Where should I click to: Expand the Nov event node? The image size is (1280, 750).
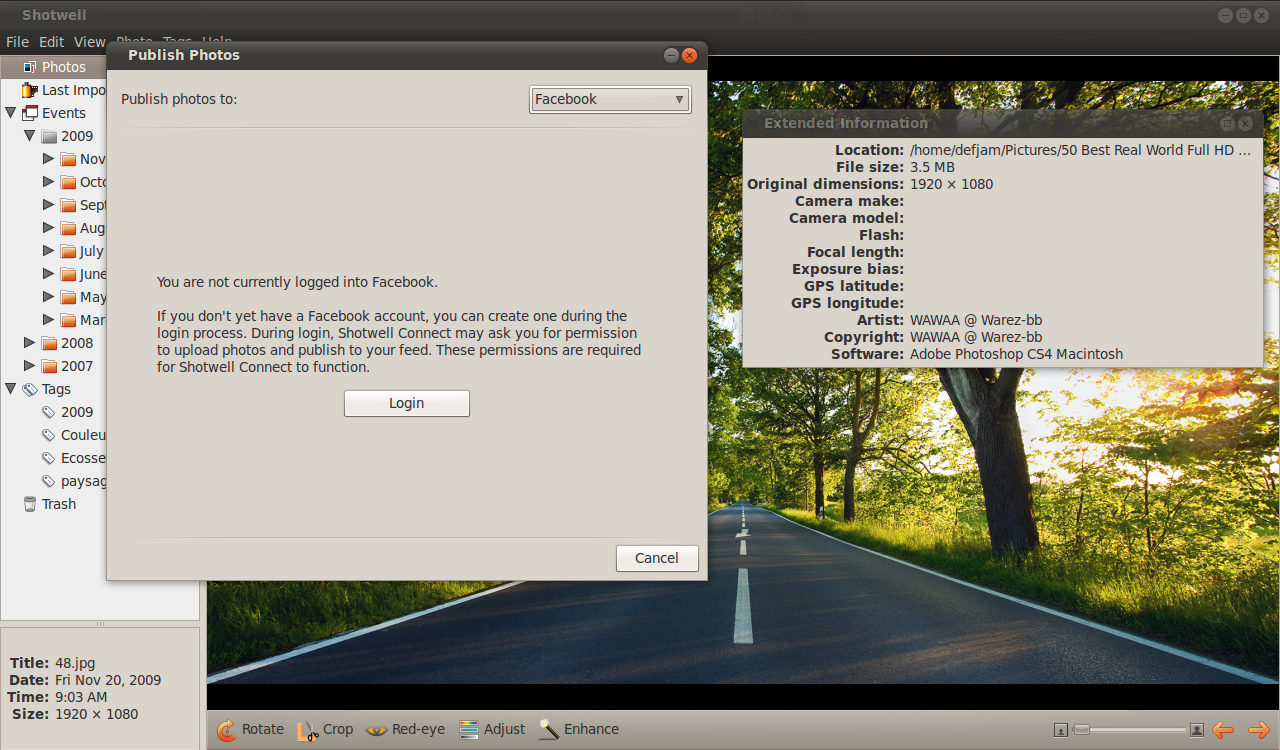point(48,159)
